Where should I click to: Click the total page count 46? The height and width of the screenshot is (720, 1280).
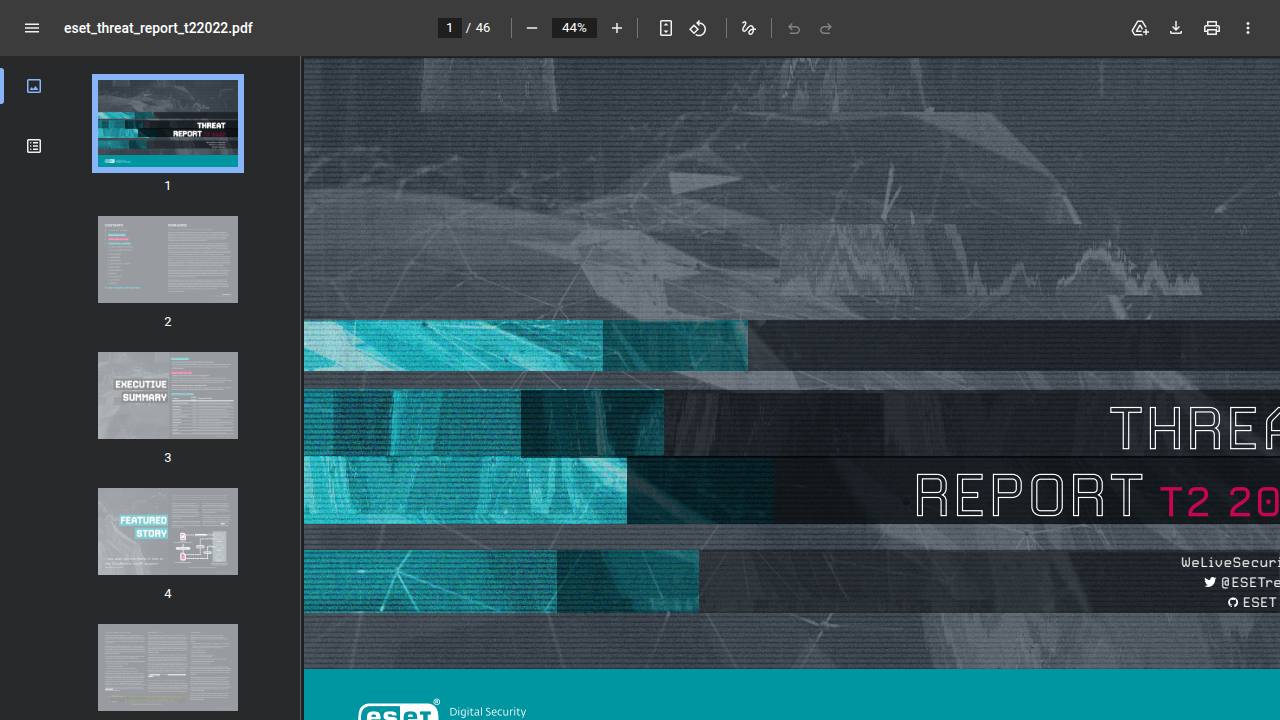(483, 28)
